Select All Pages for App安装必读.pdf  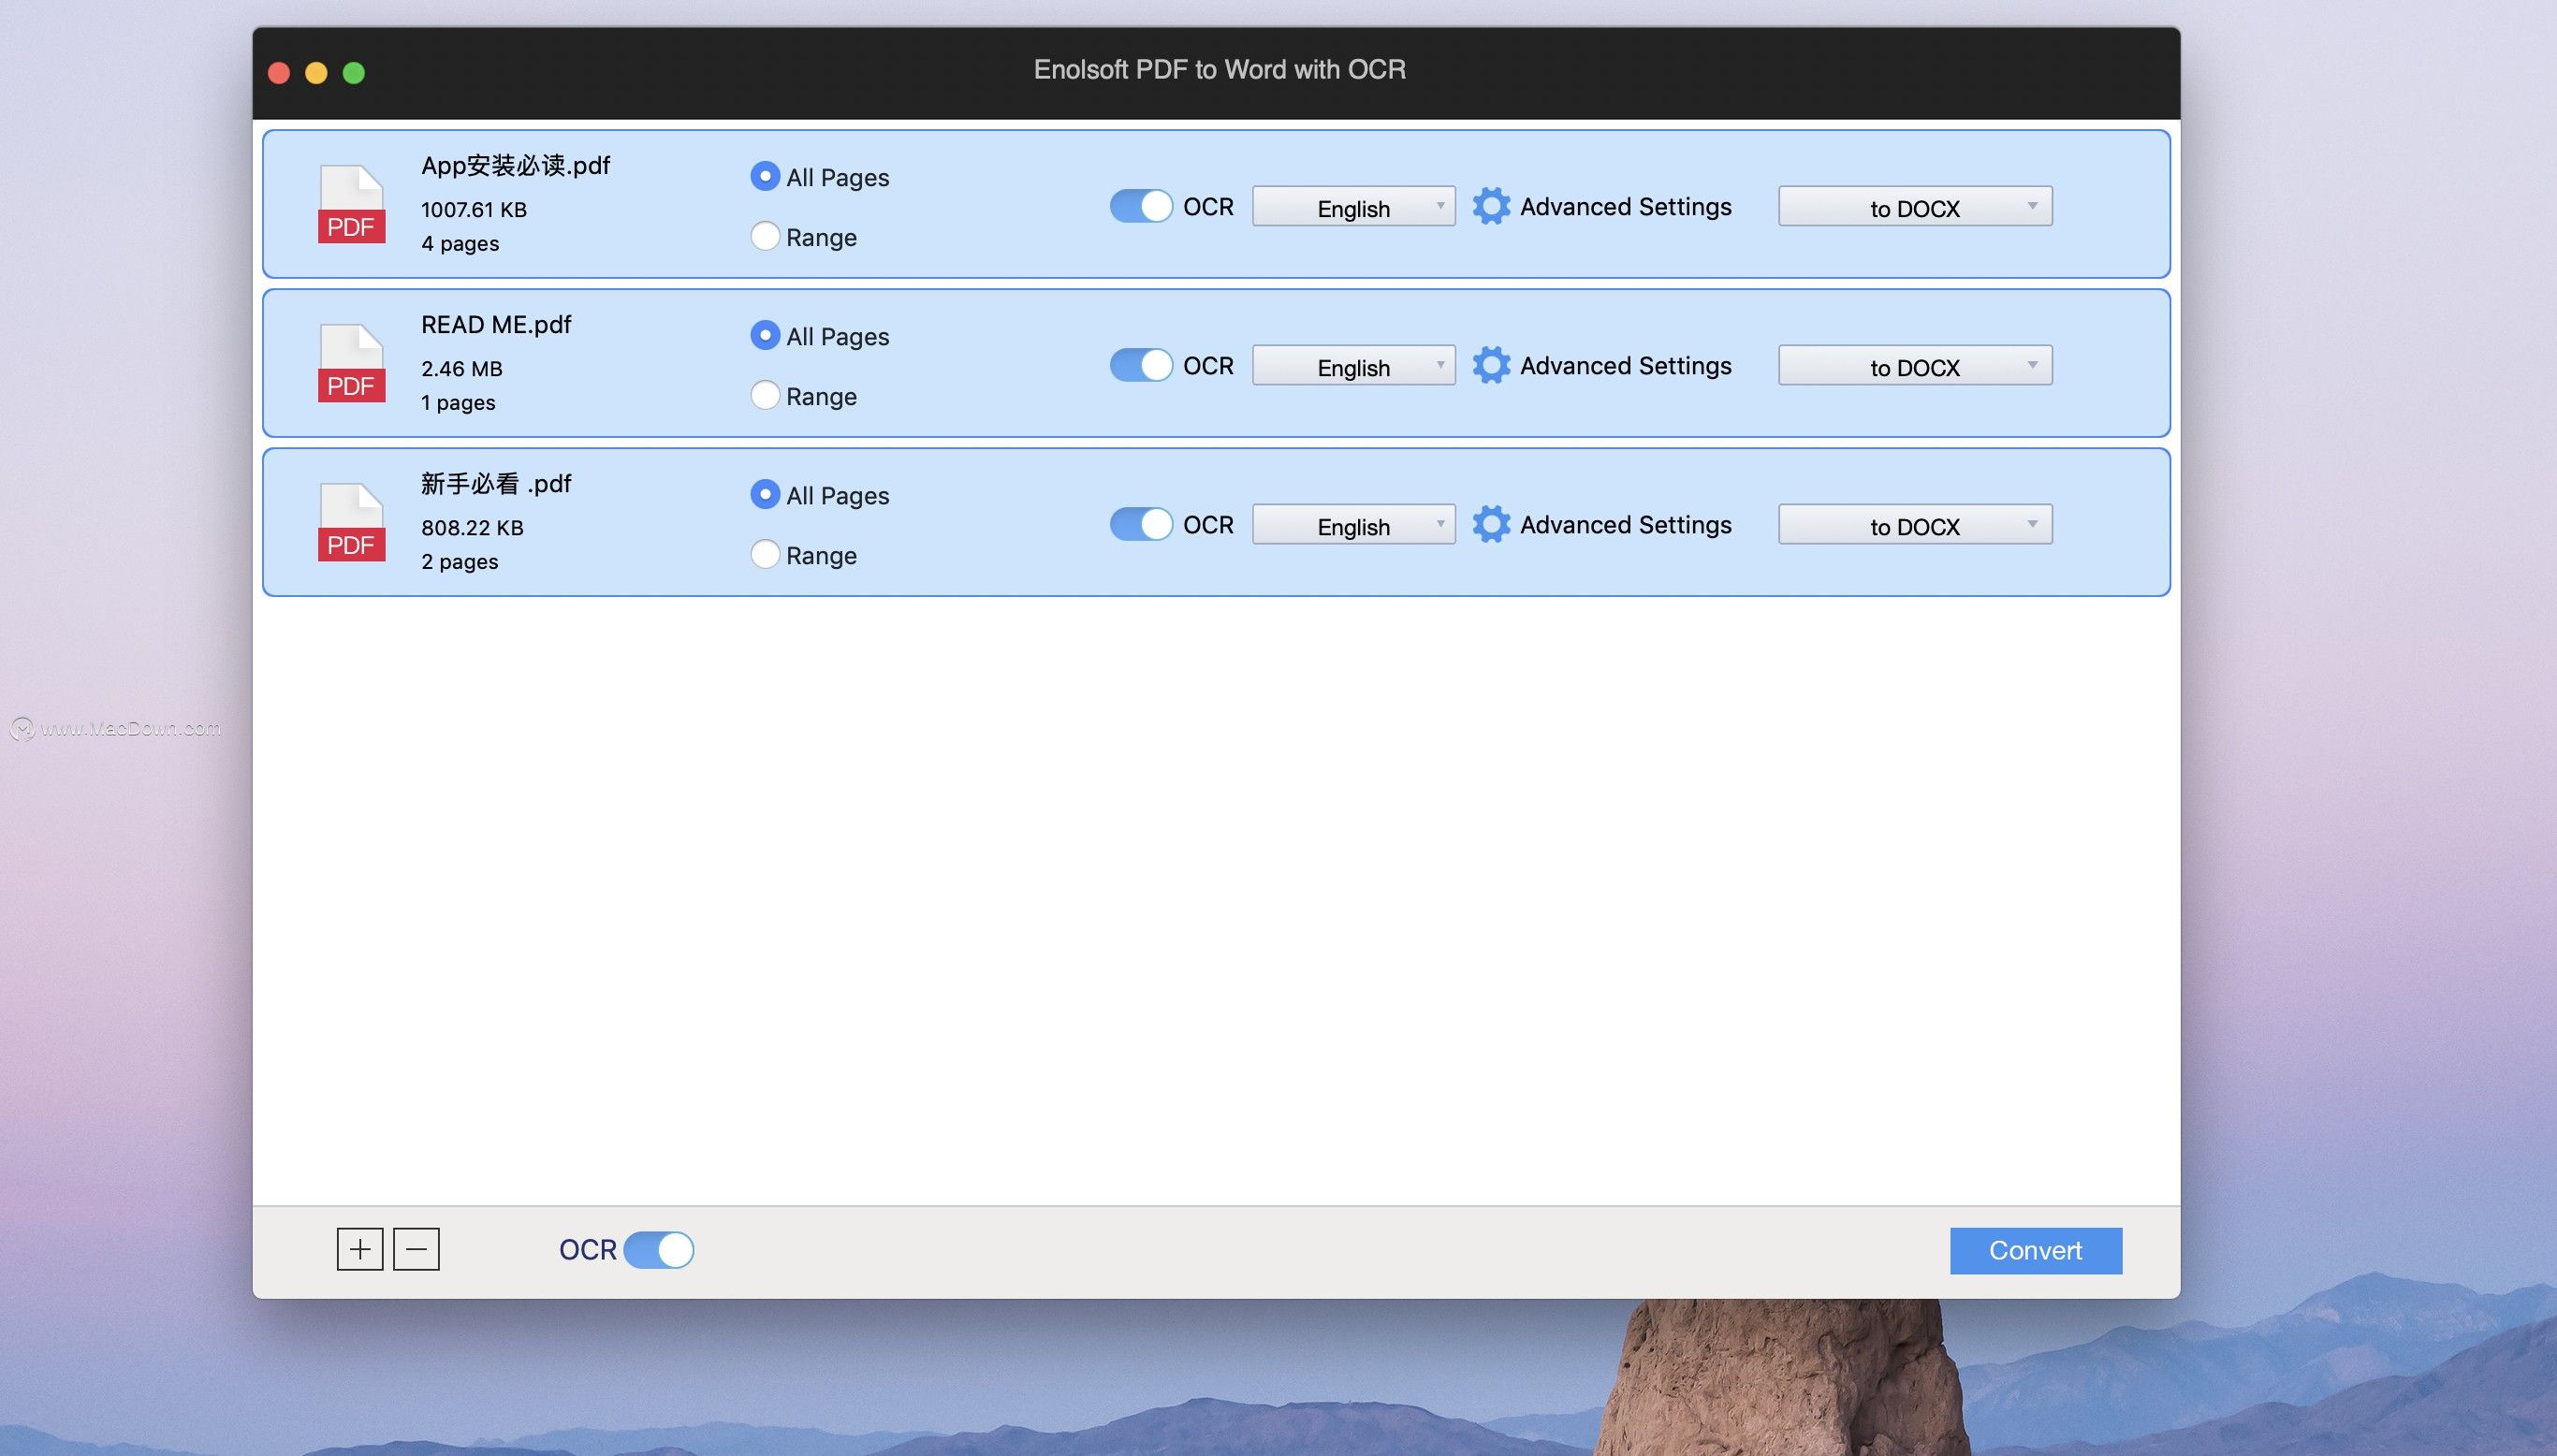[x=765, y=177]
